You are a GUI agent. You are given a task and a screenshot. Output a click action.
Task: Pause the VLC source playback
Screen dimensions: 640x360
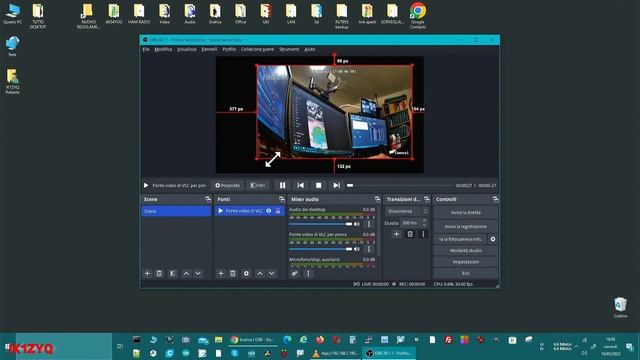[x=282, y=185]
